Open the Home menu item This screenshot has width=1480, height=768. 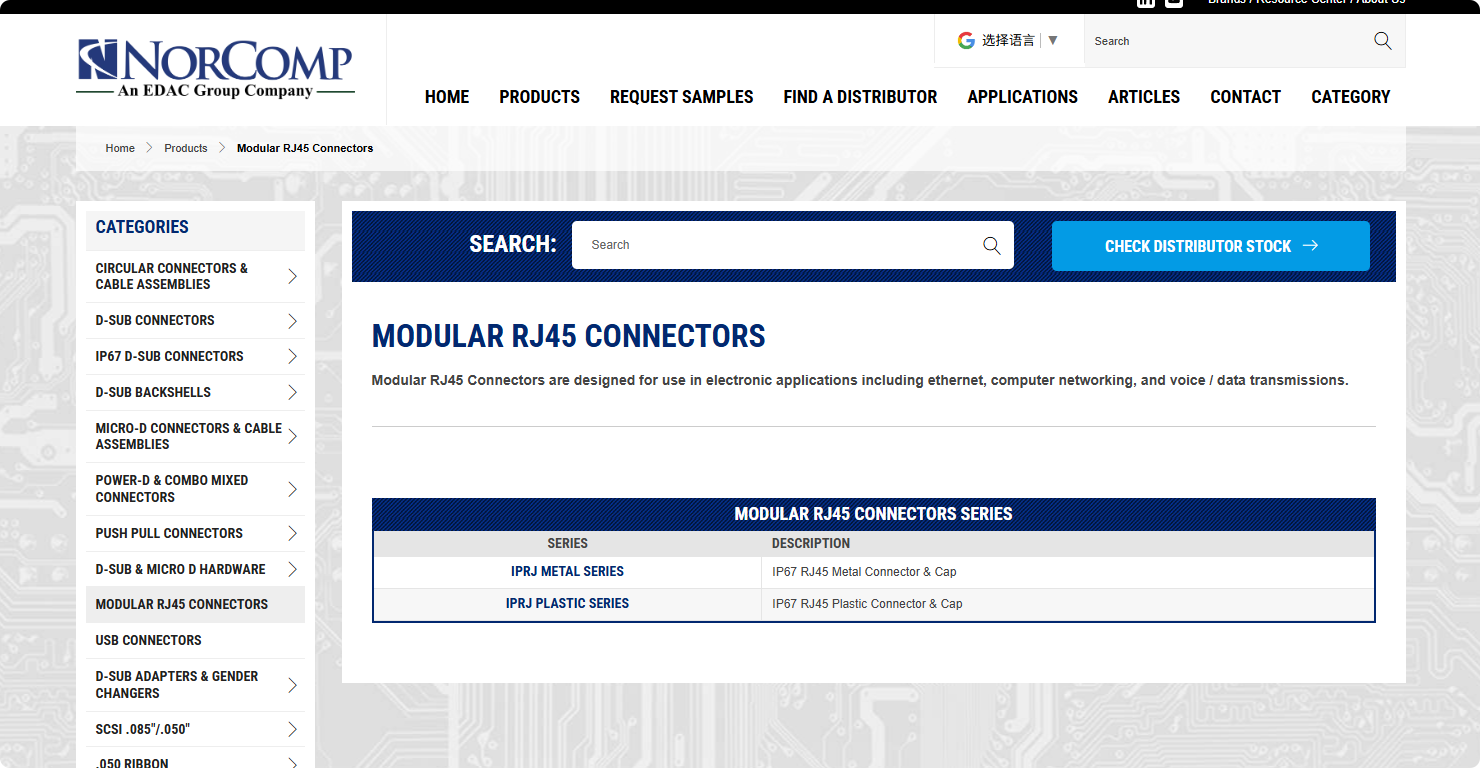click(447, 97)
